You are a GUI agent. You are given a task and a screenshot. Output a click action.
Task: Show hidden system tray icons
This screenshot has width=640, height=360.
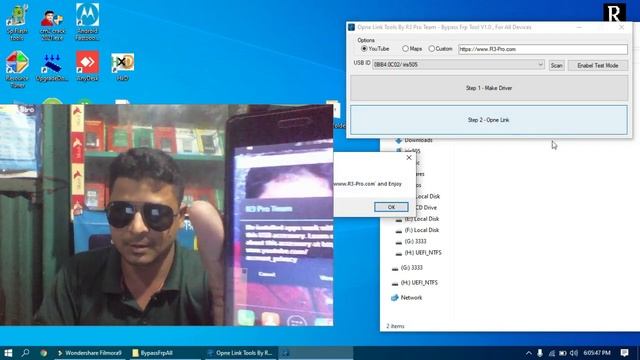click(x=529, y=353)
